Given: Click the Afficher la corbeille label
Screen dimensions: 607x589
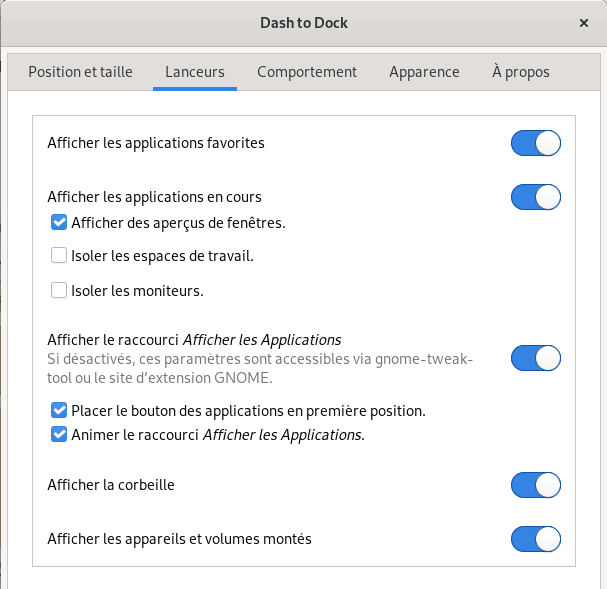Looking at the screenshot, I should pyautogui.click(x=111, y=485).
